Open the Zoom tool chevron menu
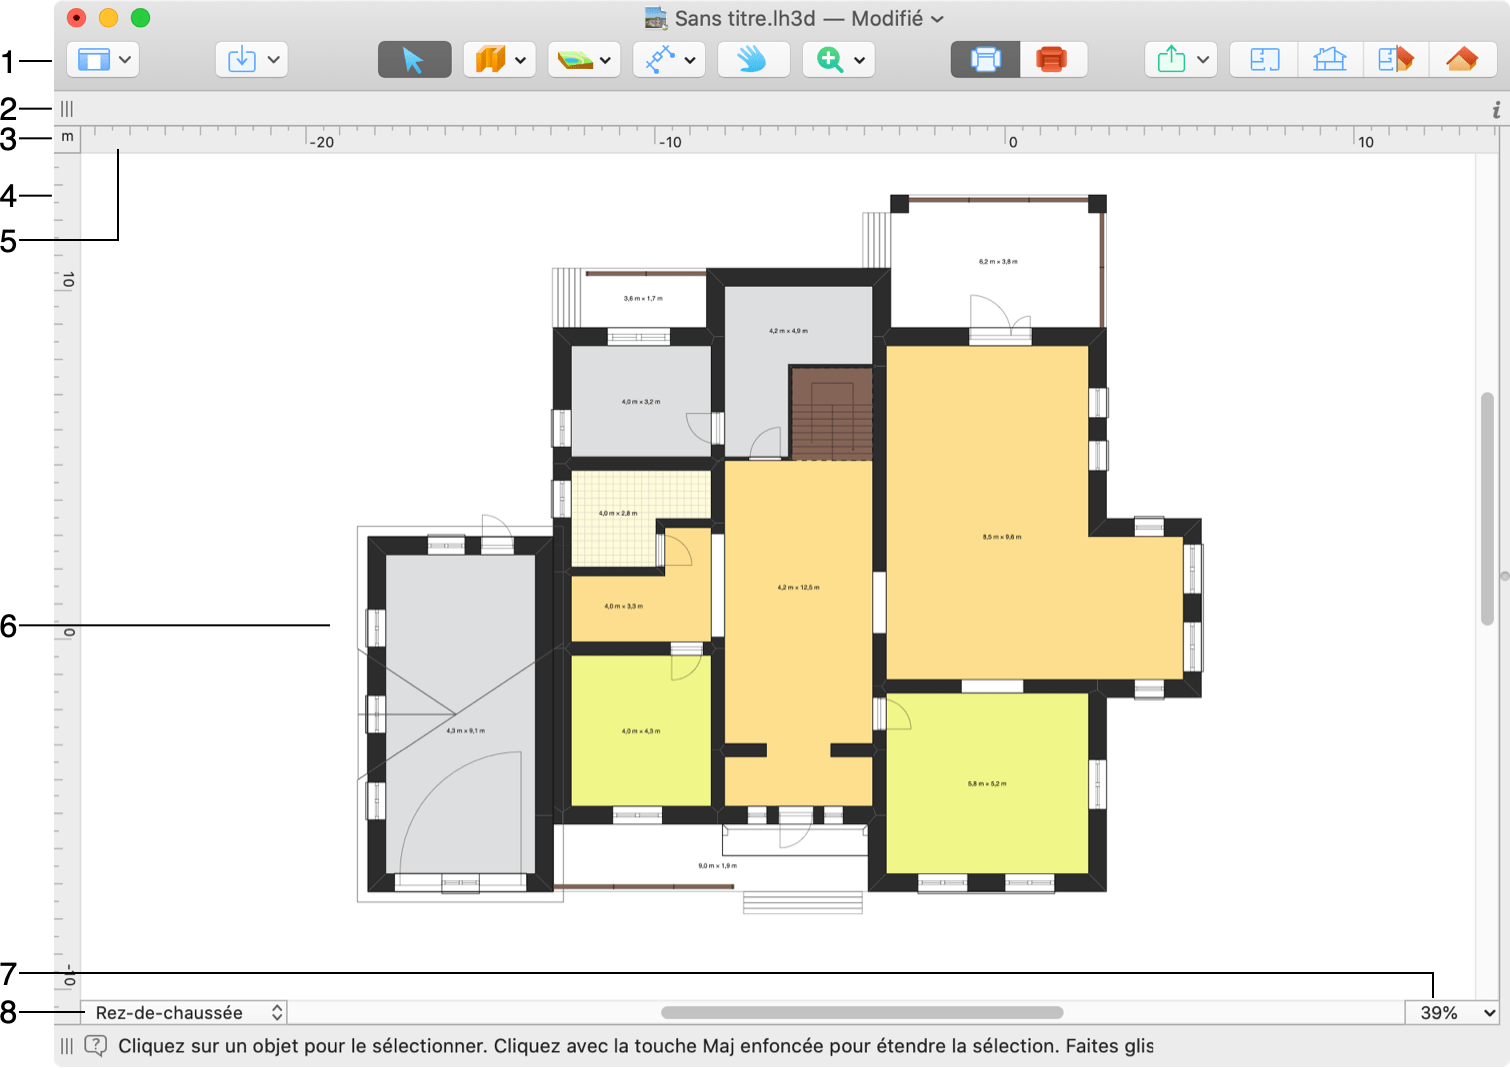Viewport: 1510px width, 1068px height. click(x=859, y=60)
